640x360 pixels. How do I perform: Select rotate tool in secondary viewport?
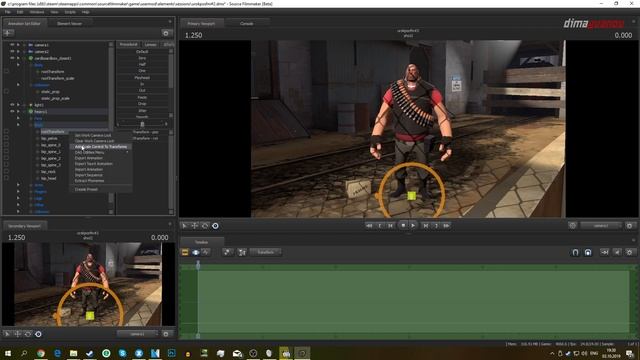tap(28, 334)
